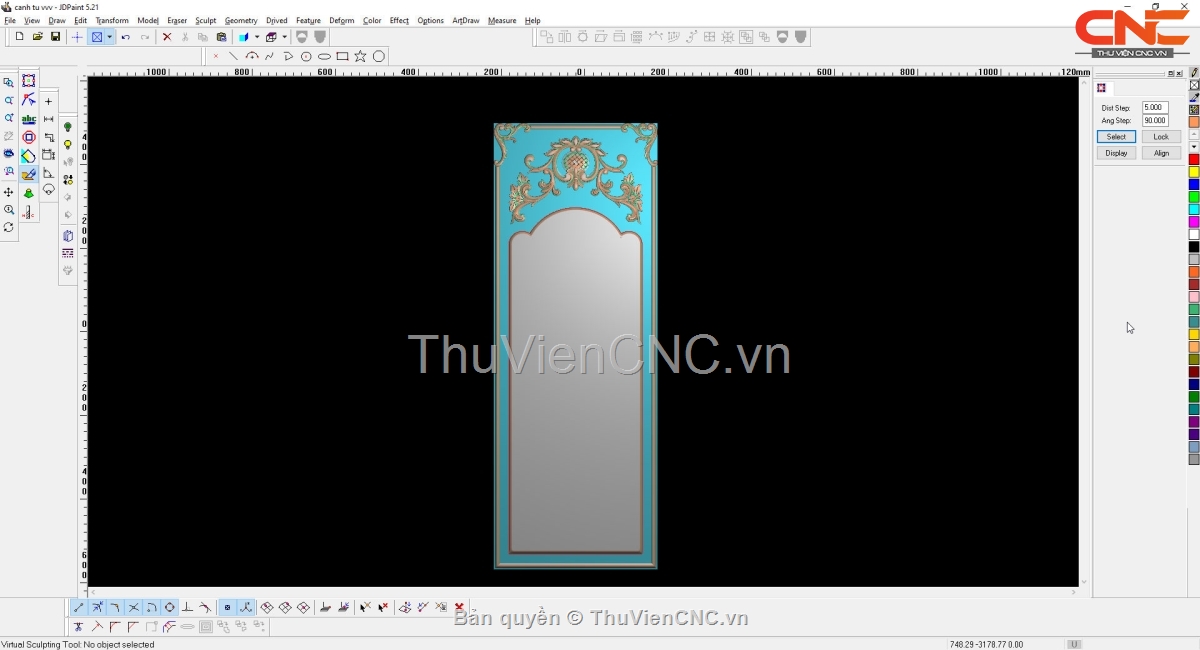Select the arc drawing tool

251,56
